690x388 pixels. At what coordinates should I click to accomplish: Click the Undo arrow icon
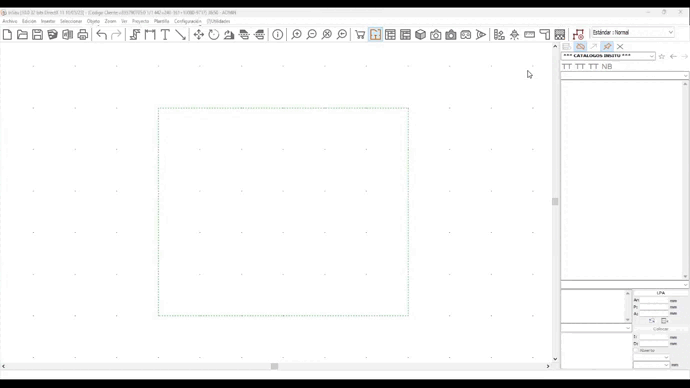pyautogui.click(x=102, y=34)
